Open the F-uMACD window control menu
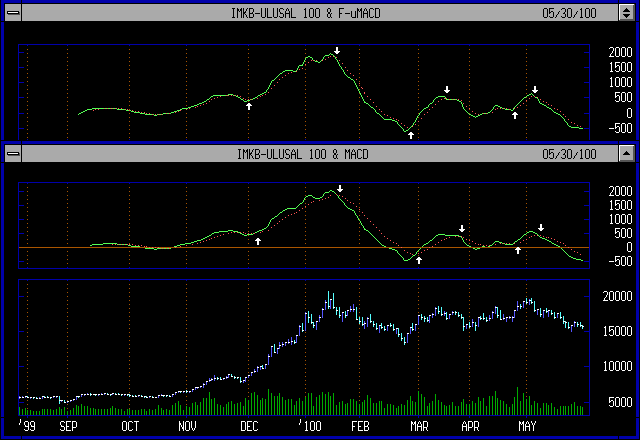 (x=12, y=13)
